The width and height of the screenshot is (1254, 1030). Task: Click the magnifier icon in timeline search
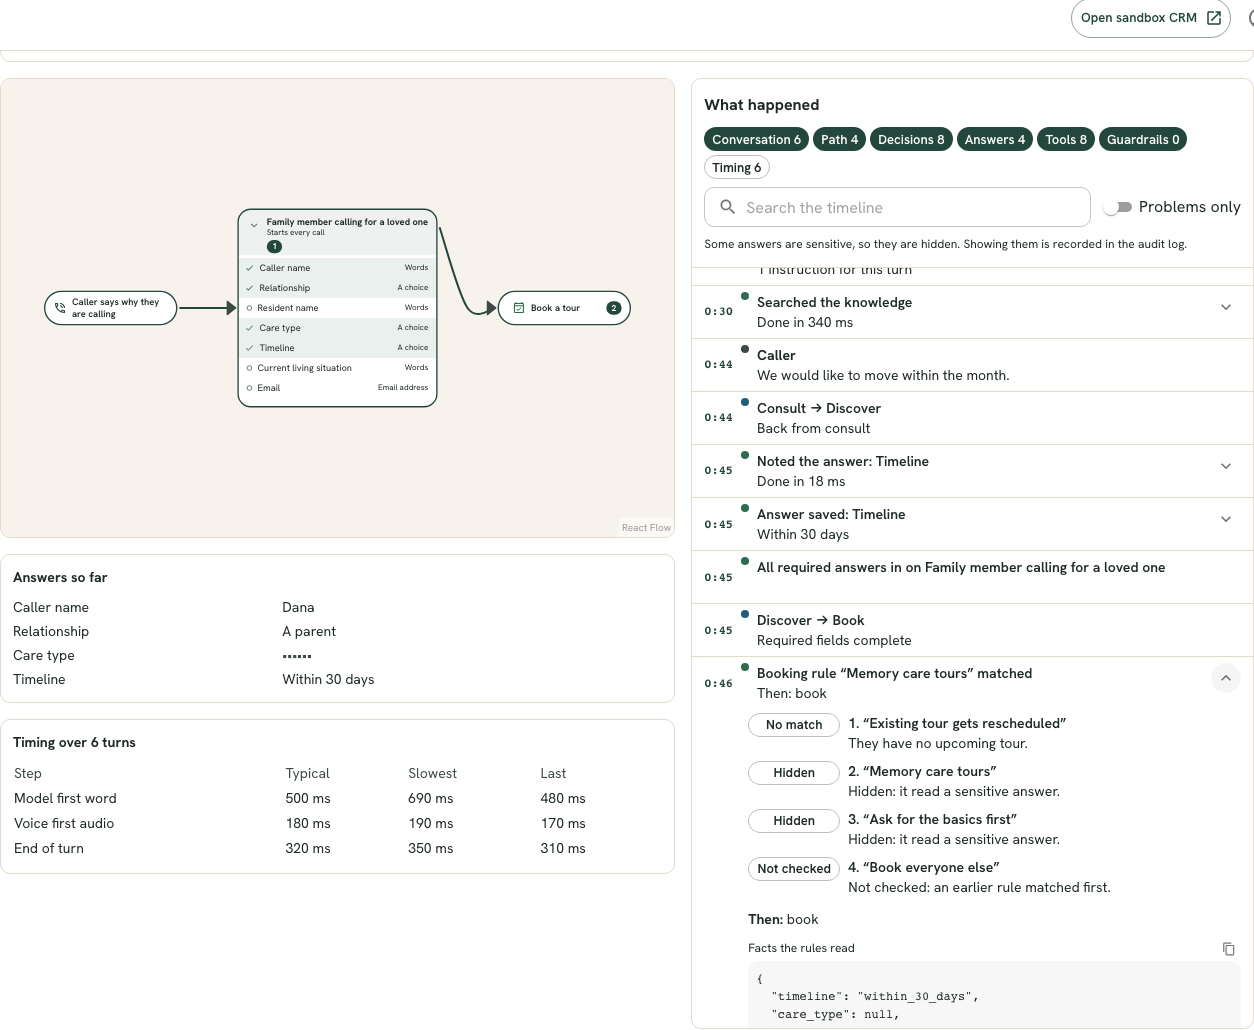coord(728,207)
